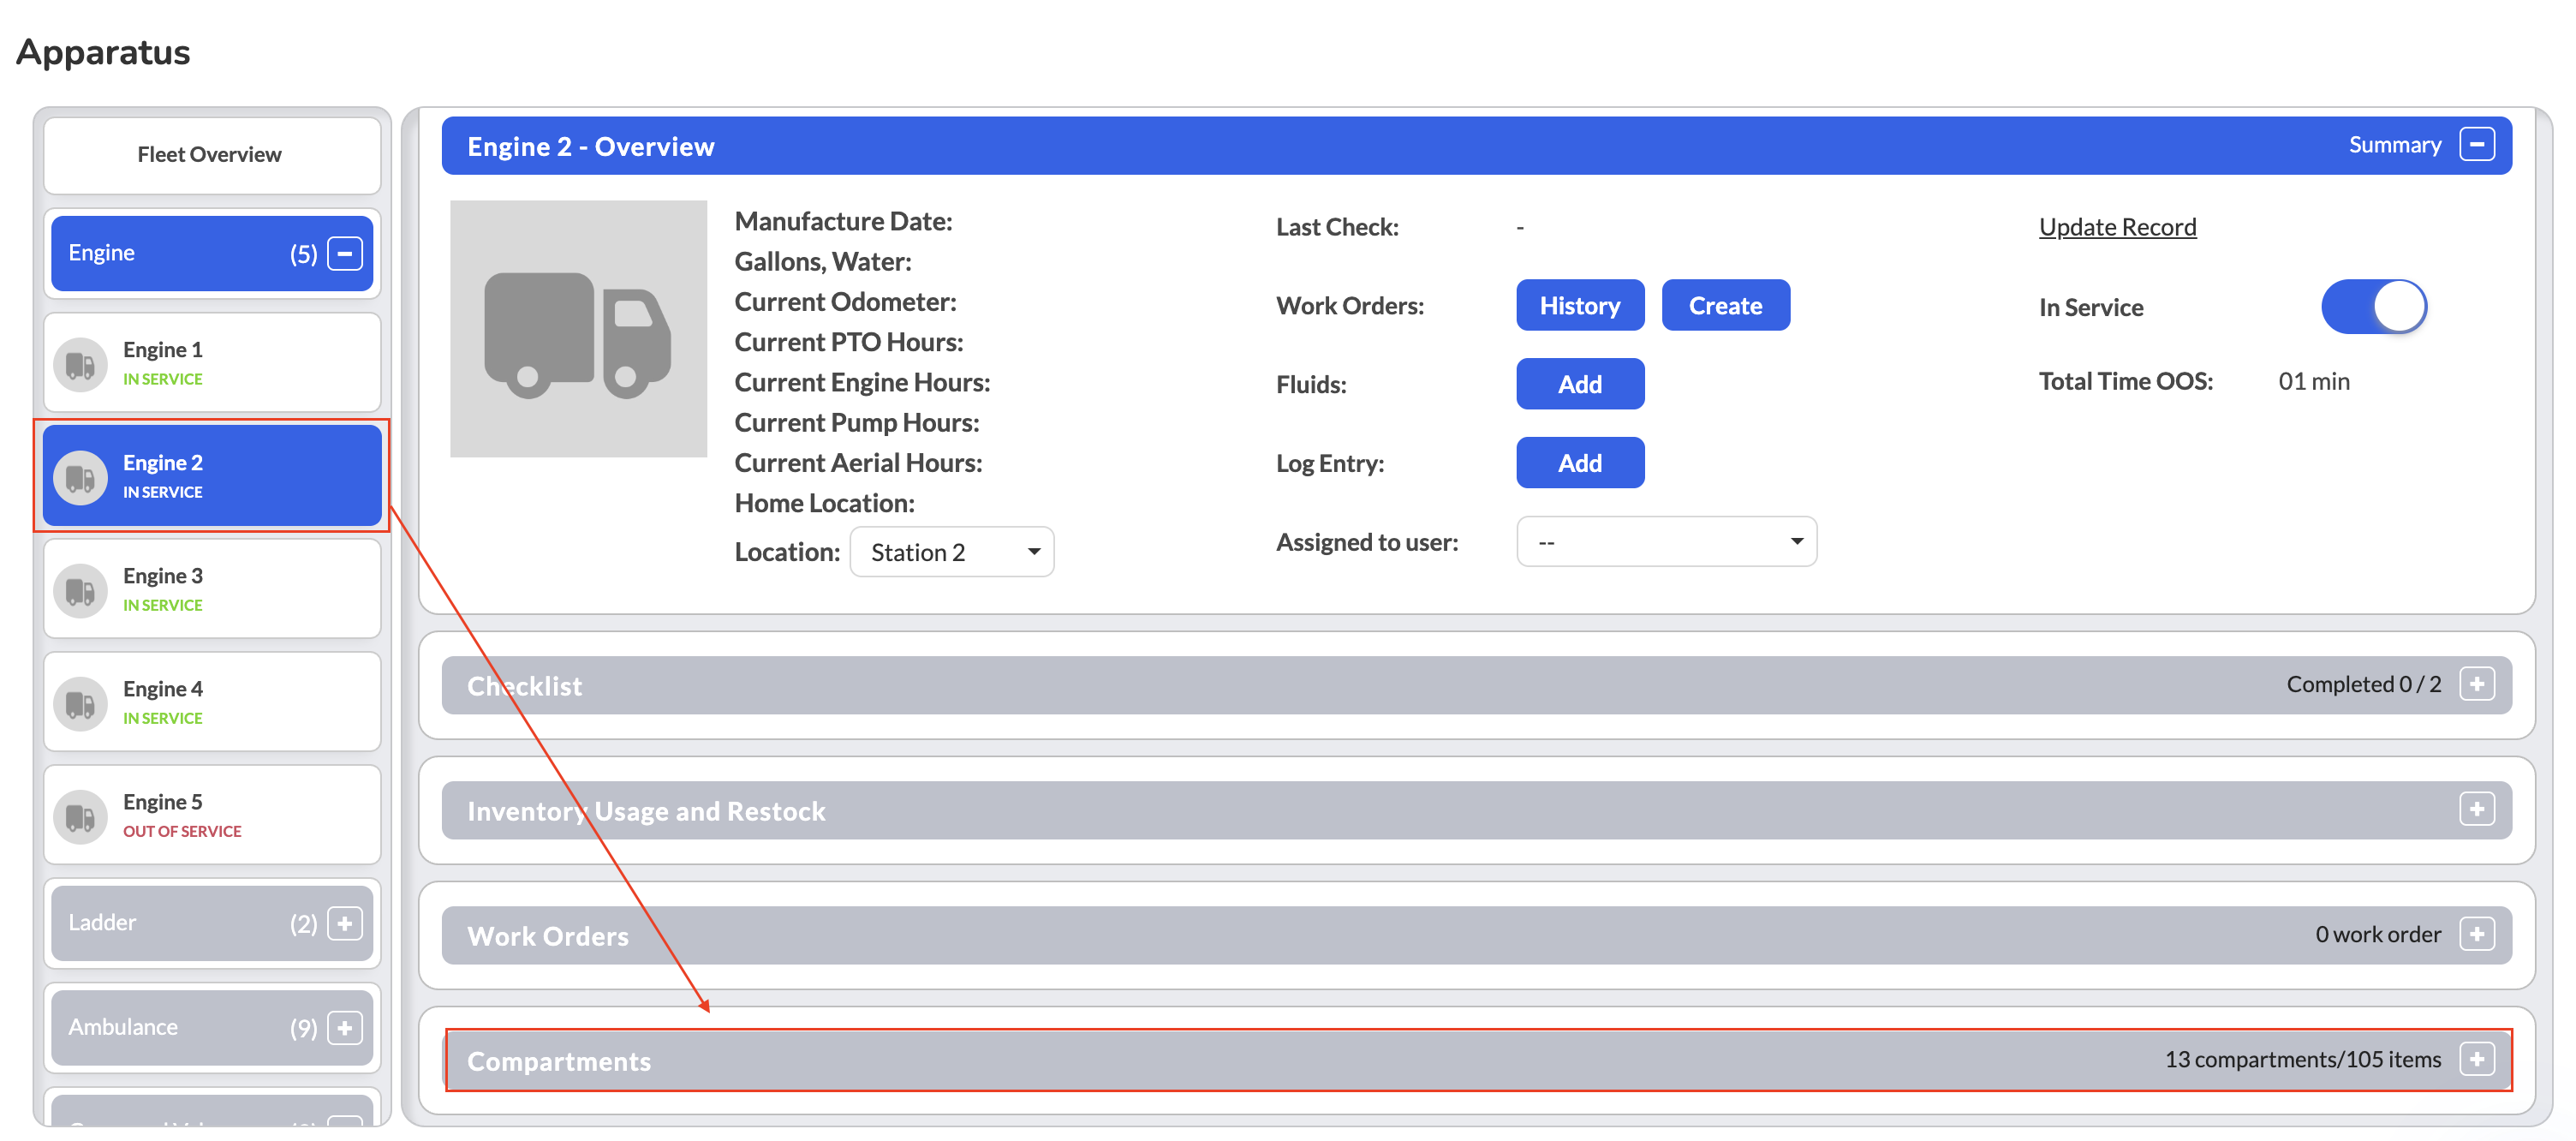Expand the Ambulance category plus icon

[x=345, y=1028]
